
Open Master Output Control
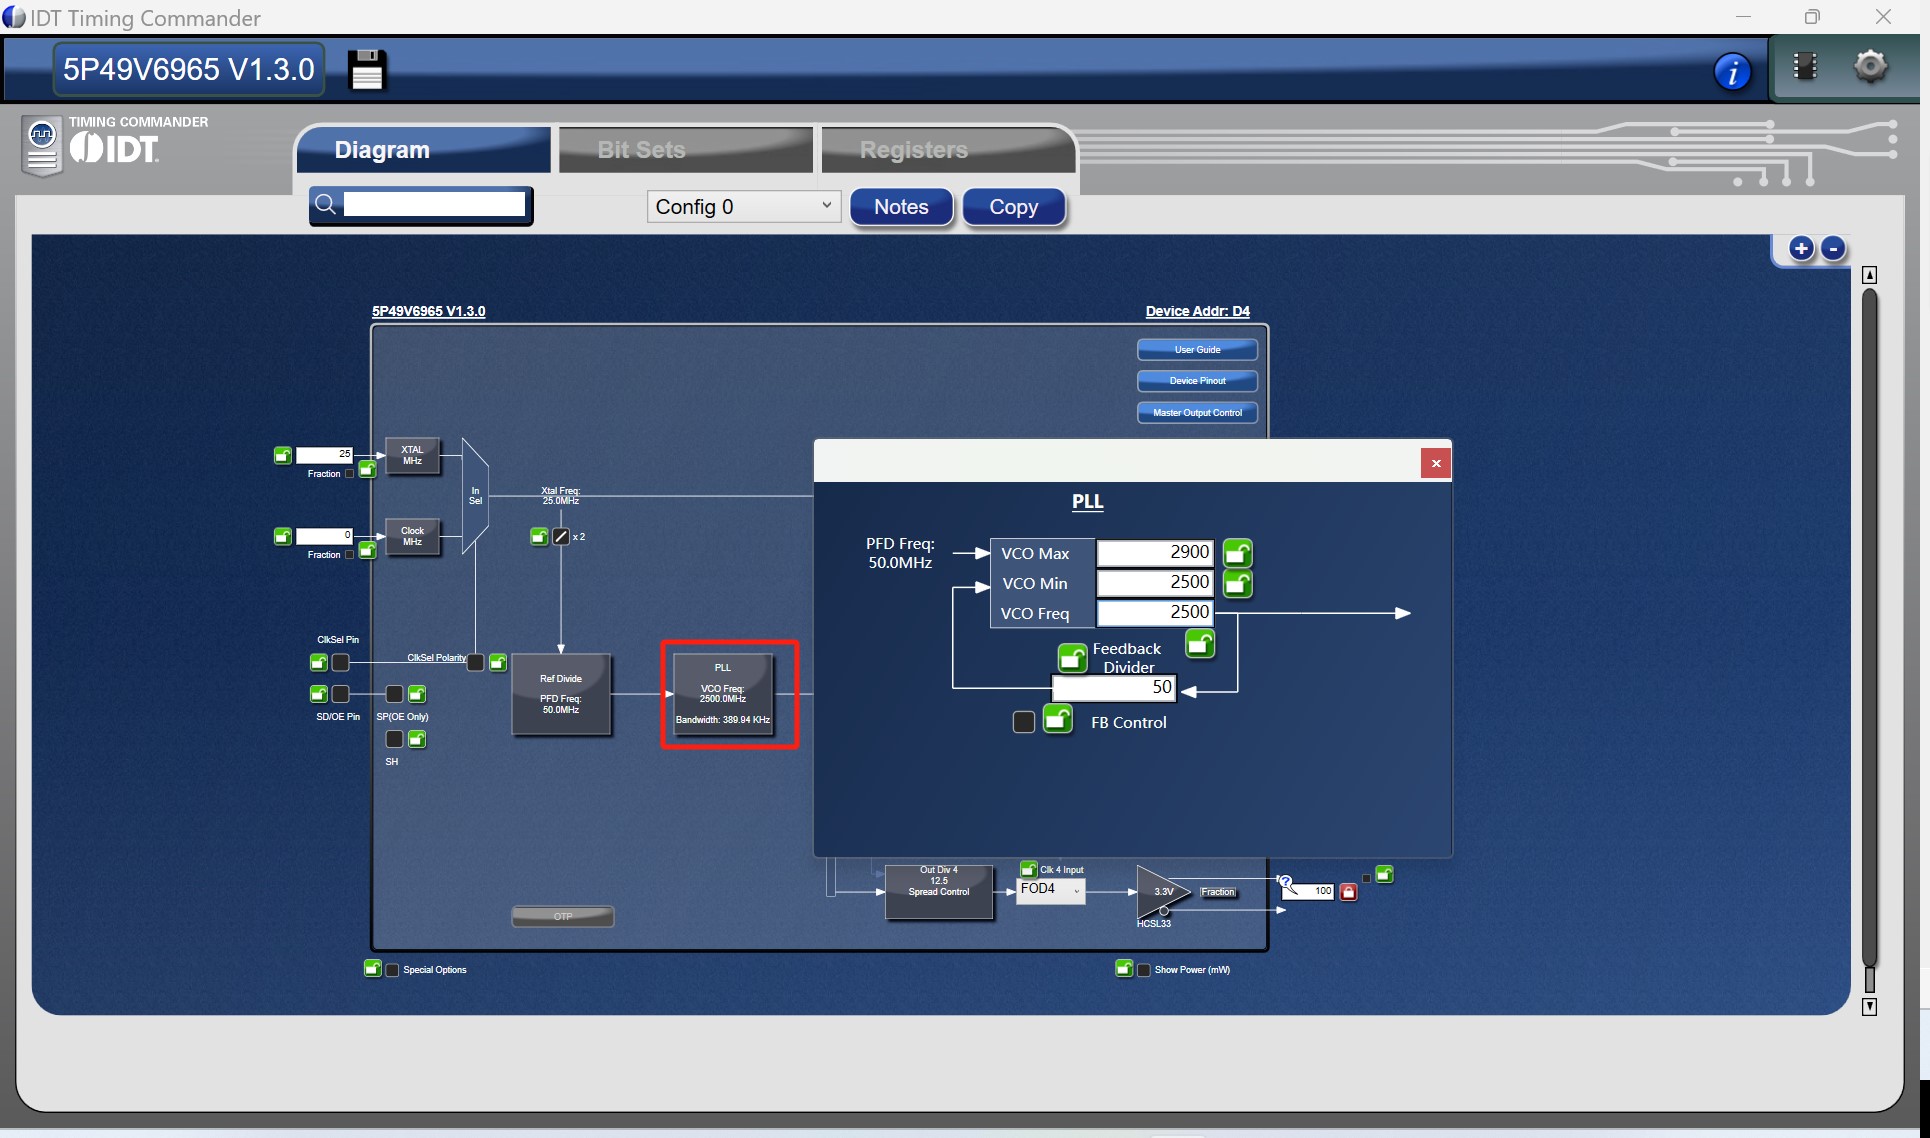point(1197,413)
